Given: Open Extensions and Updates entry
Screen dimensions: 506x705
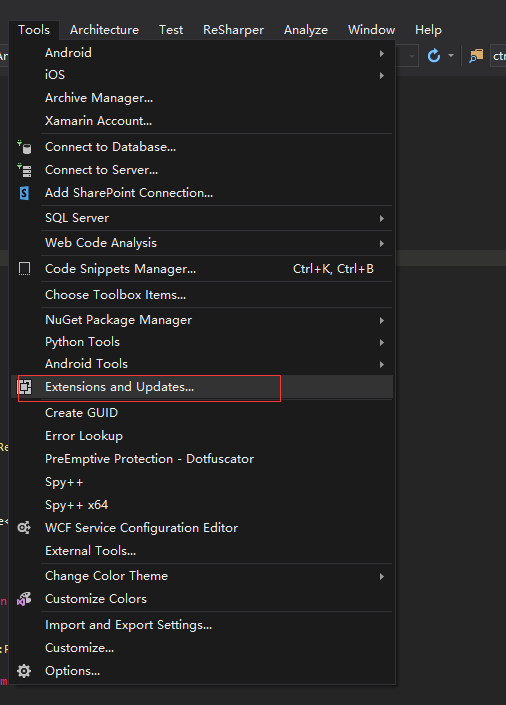Looking at the screenshot, I should pyautogui.click(x=202, y=387).
